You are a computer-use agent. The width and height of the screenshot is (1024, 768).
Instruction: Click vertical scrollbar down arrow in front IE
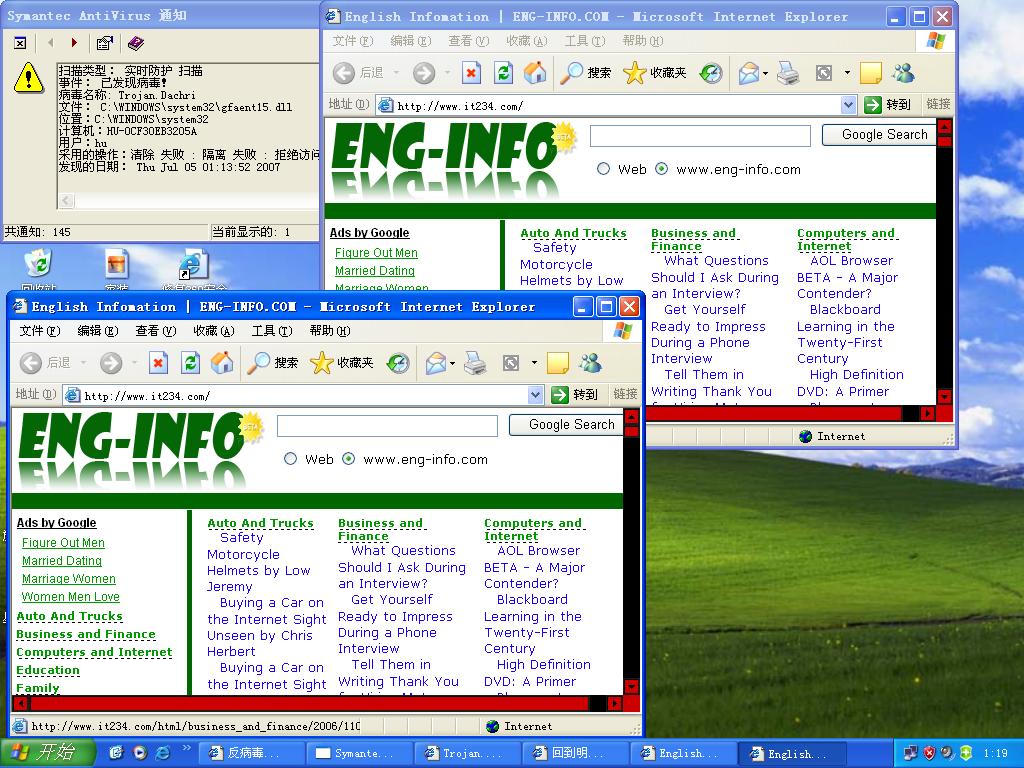[631, 686]
